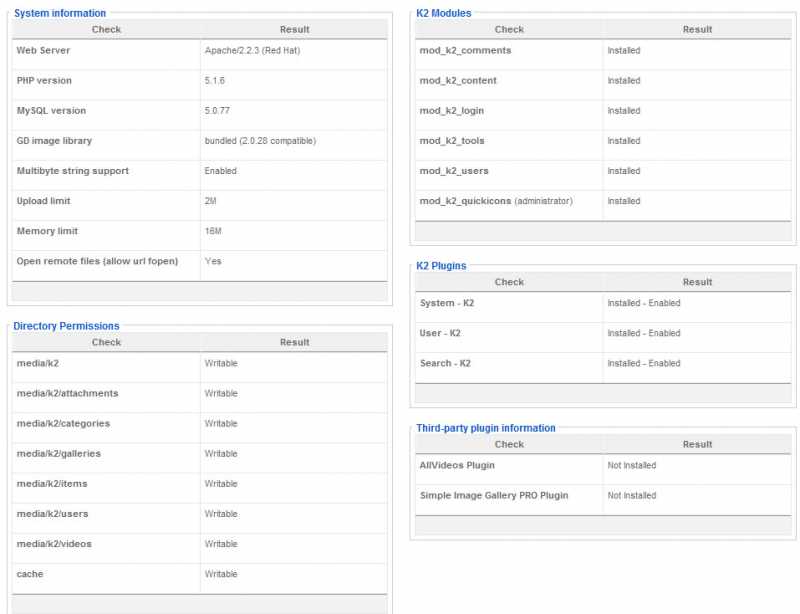Click the Check column header in K2 Modules
This screenshot has width=800, height=614.
click(509, 30)
